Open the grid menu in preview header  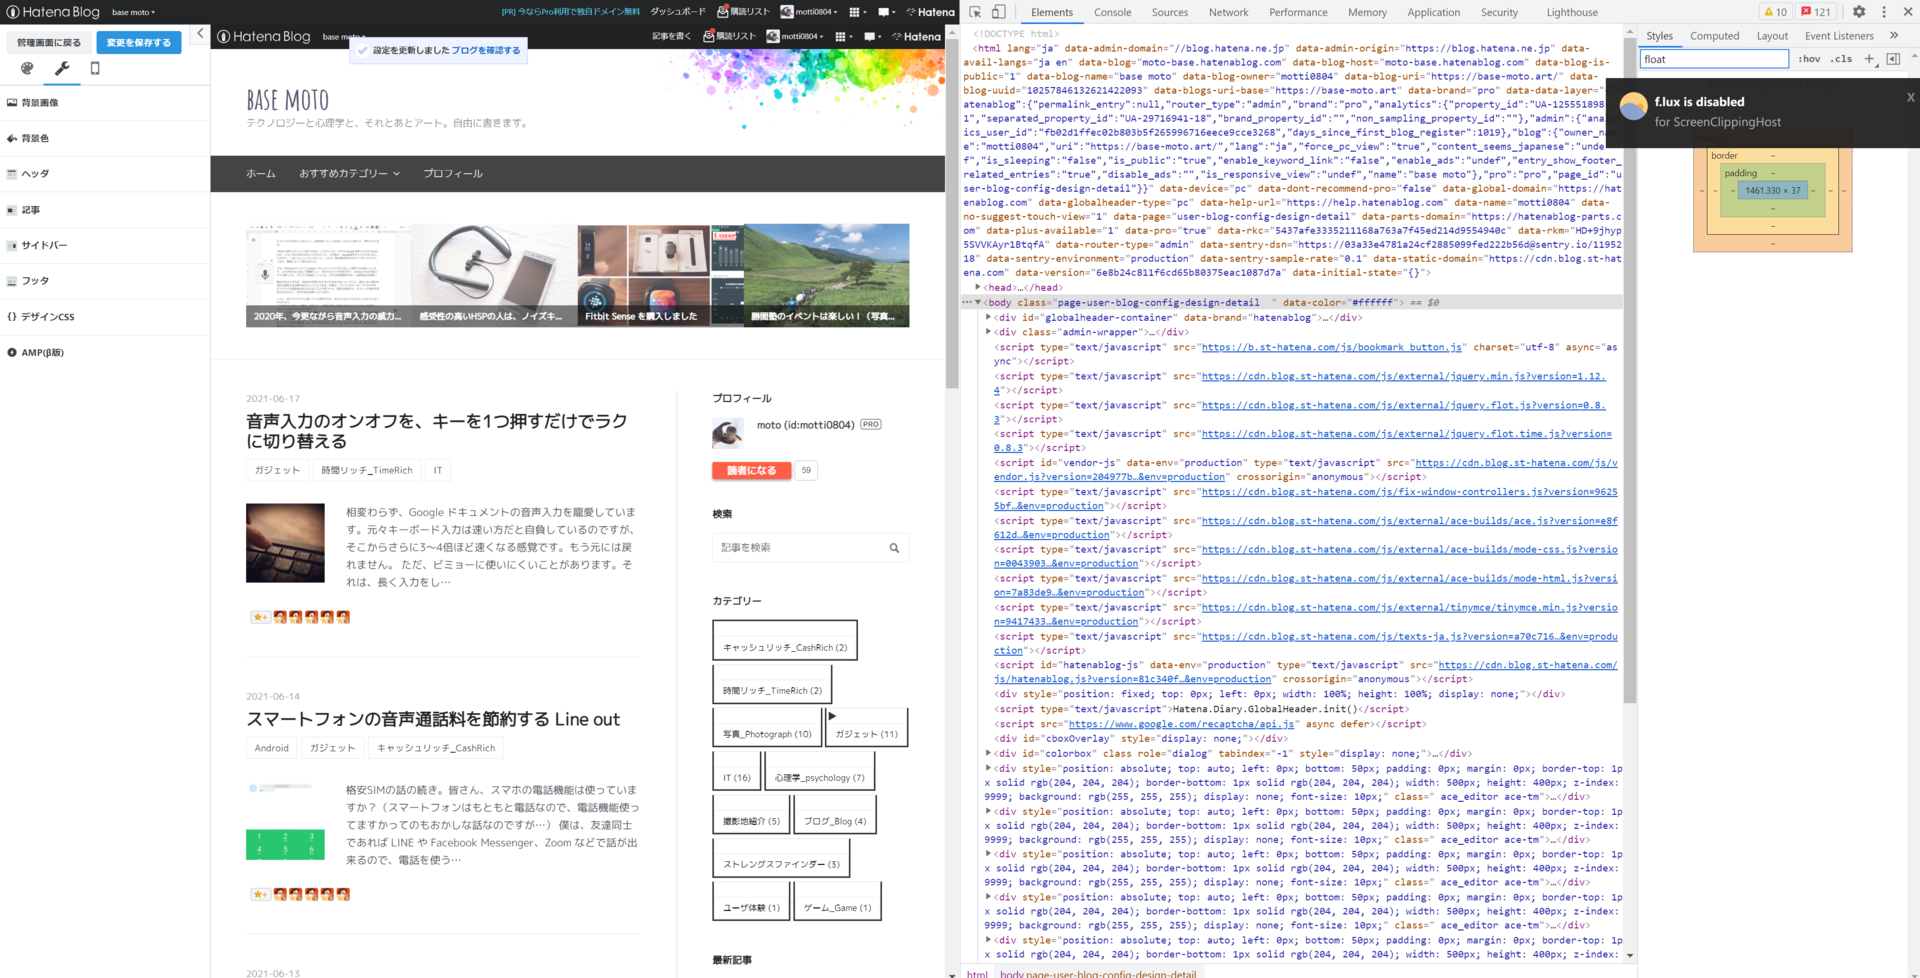click(842, 36)
